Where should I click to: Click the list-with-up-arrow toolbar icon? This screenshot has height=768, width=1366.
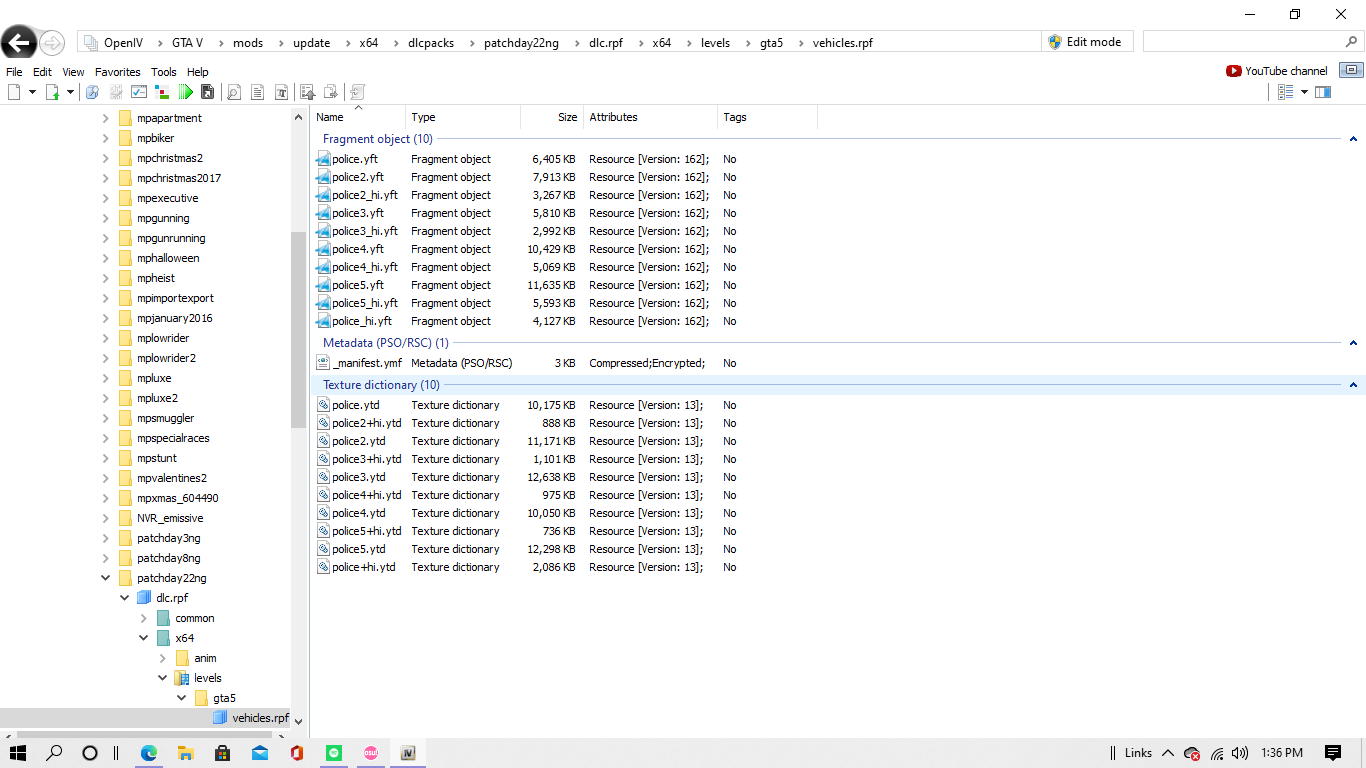click(308, 92)
